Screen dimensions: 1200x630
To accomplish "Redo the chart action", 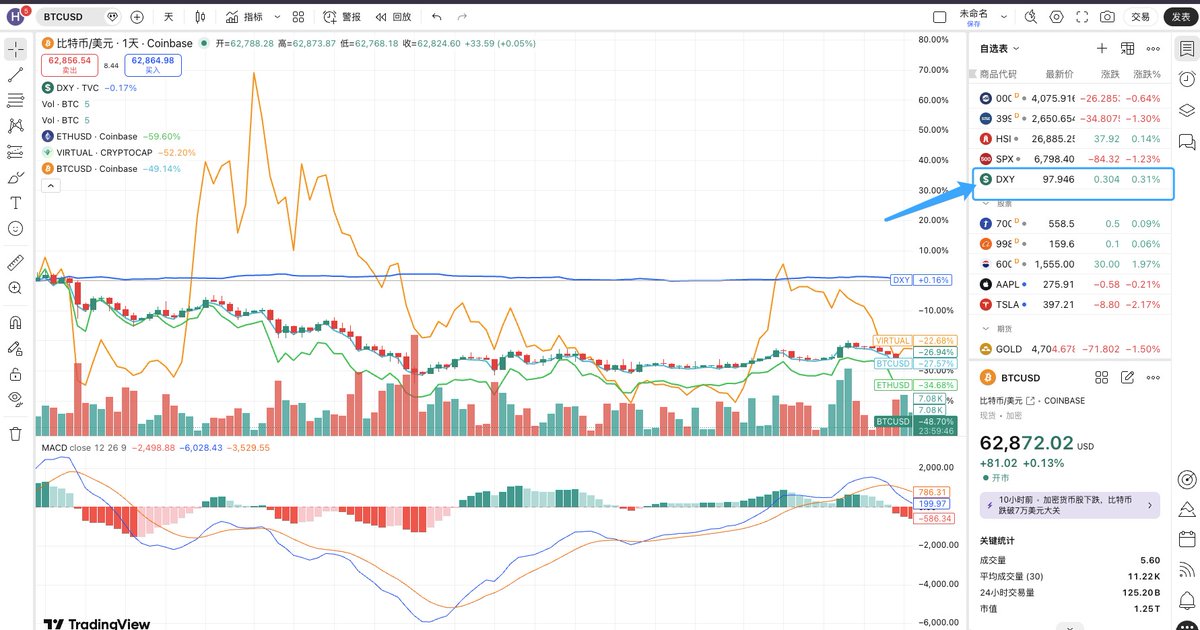I will tap(462, 17).
